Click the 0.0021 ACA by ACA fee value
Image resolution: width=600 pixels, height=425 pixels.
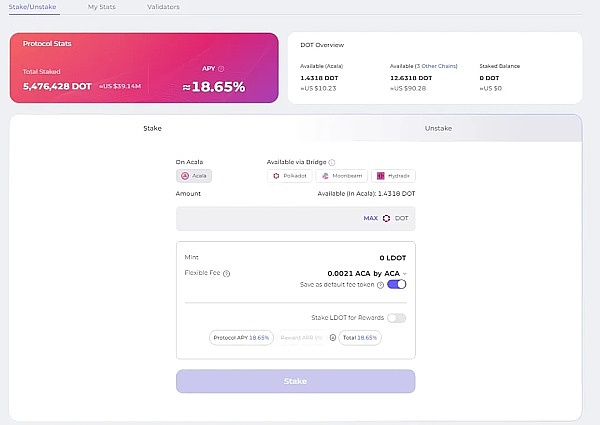(x=364, y=274)
